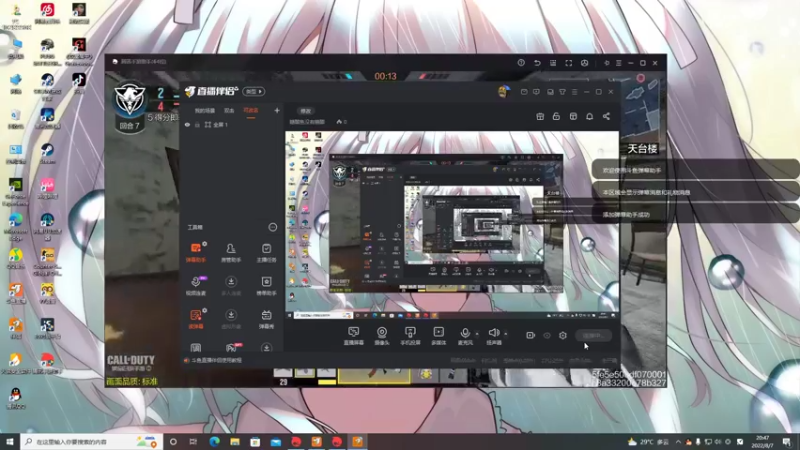Toggle the preview eye icon in bottom bar
800x450 pixels.
546,336
